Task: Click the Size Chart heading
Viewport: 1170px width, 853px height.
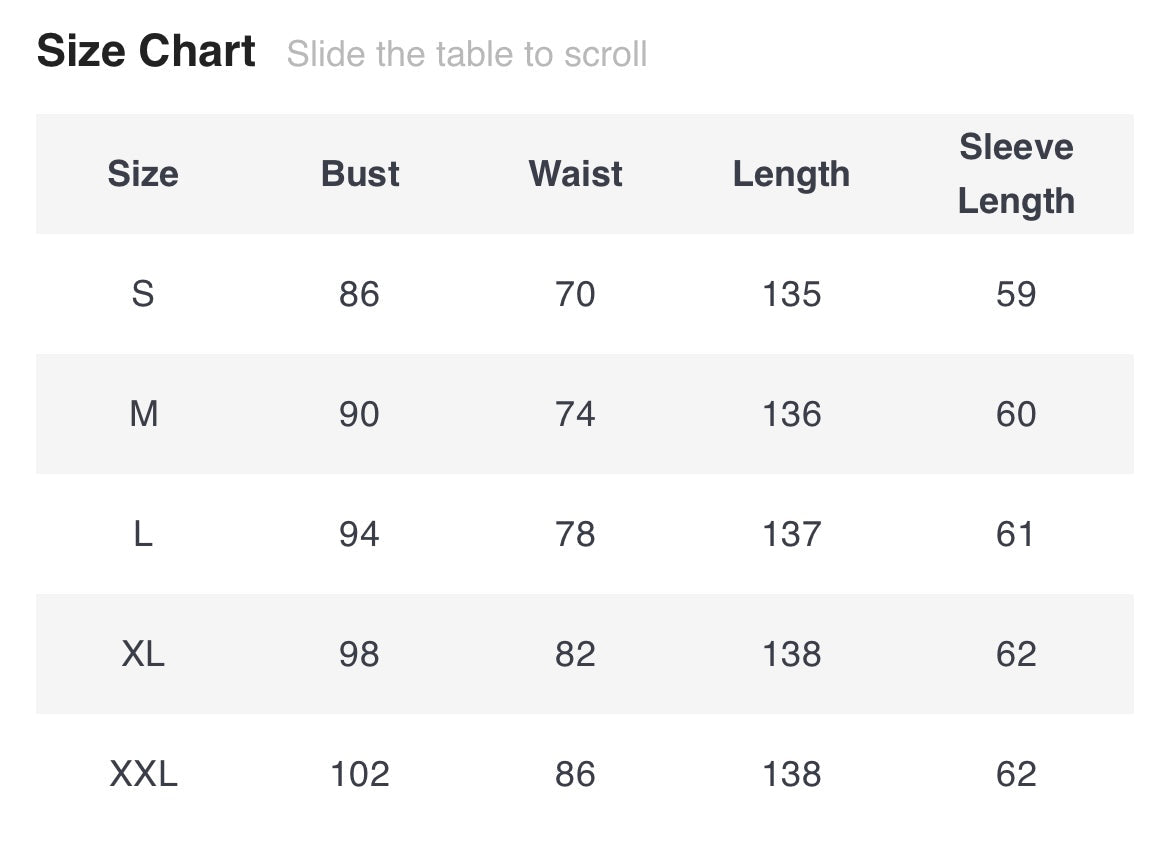Action: [146, 51]
